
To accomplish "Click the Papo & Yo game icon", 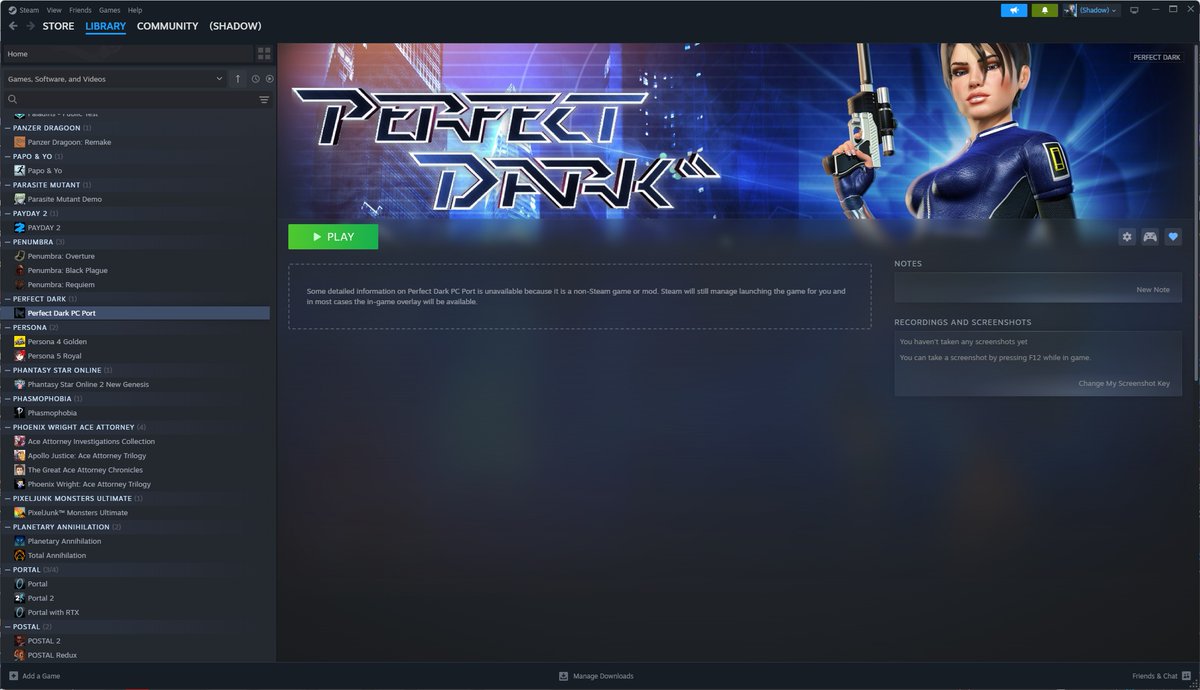I will click(20, 171).
